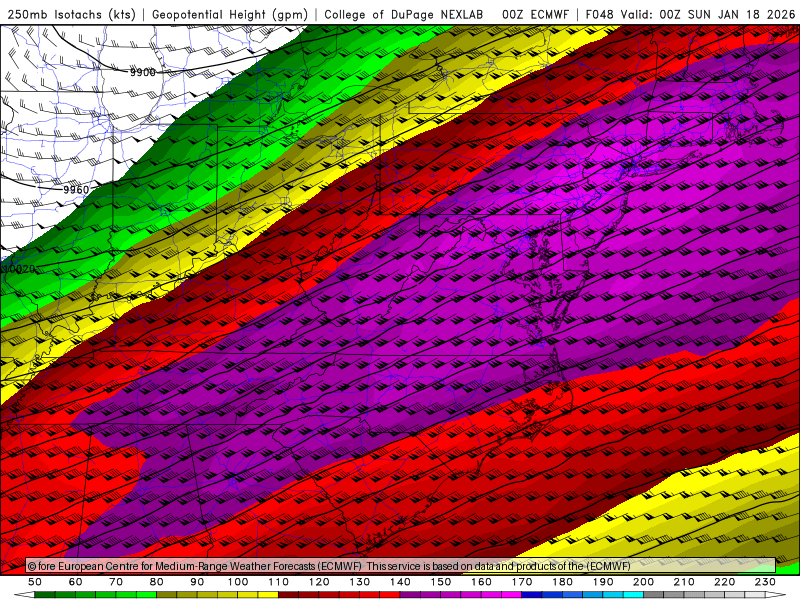Click the bright magenta swatch just before 170
Viewport: 800px width, 600px height.
[511, 595]
